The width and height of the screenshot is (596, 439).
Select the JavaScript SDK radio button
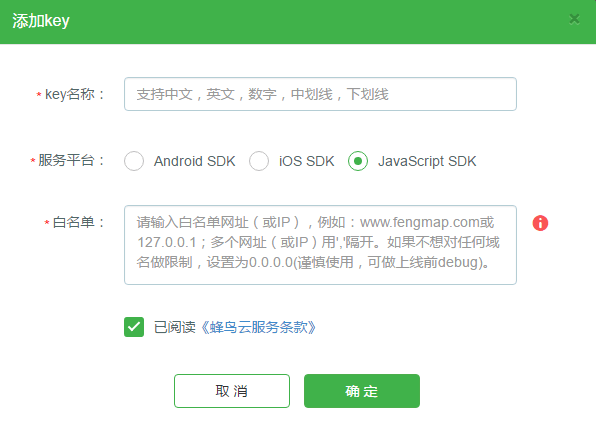tap(358, 161)
